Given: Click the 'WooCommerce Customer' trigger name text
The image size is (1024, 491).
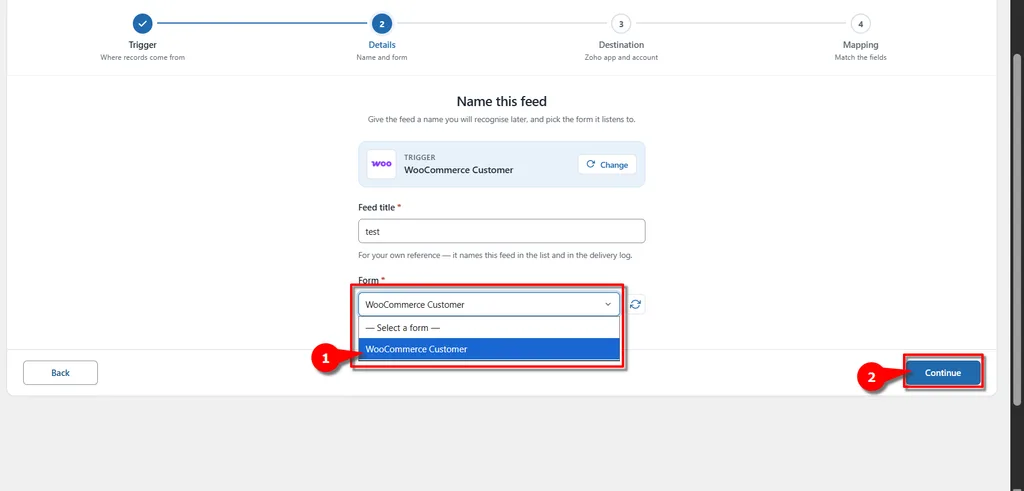Looking at the screenshot, I should [458, 170].
